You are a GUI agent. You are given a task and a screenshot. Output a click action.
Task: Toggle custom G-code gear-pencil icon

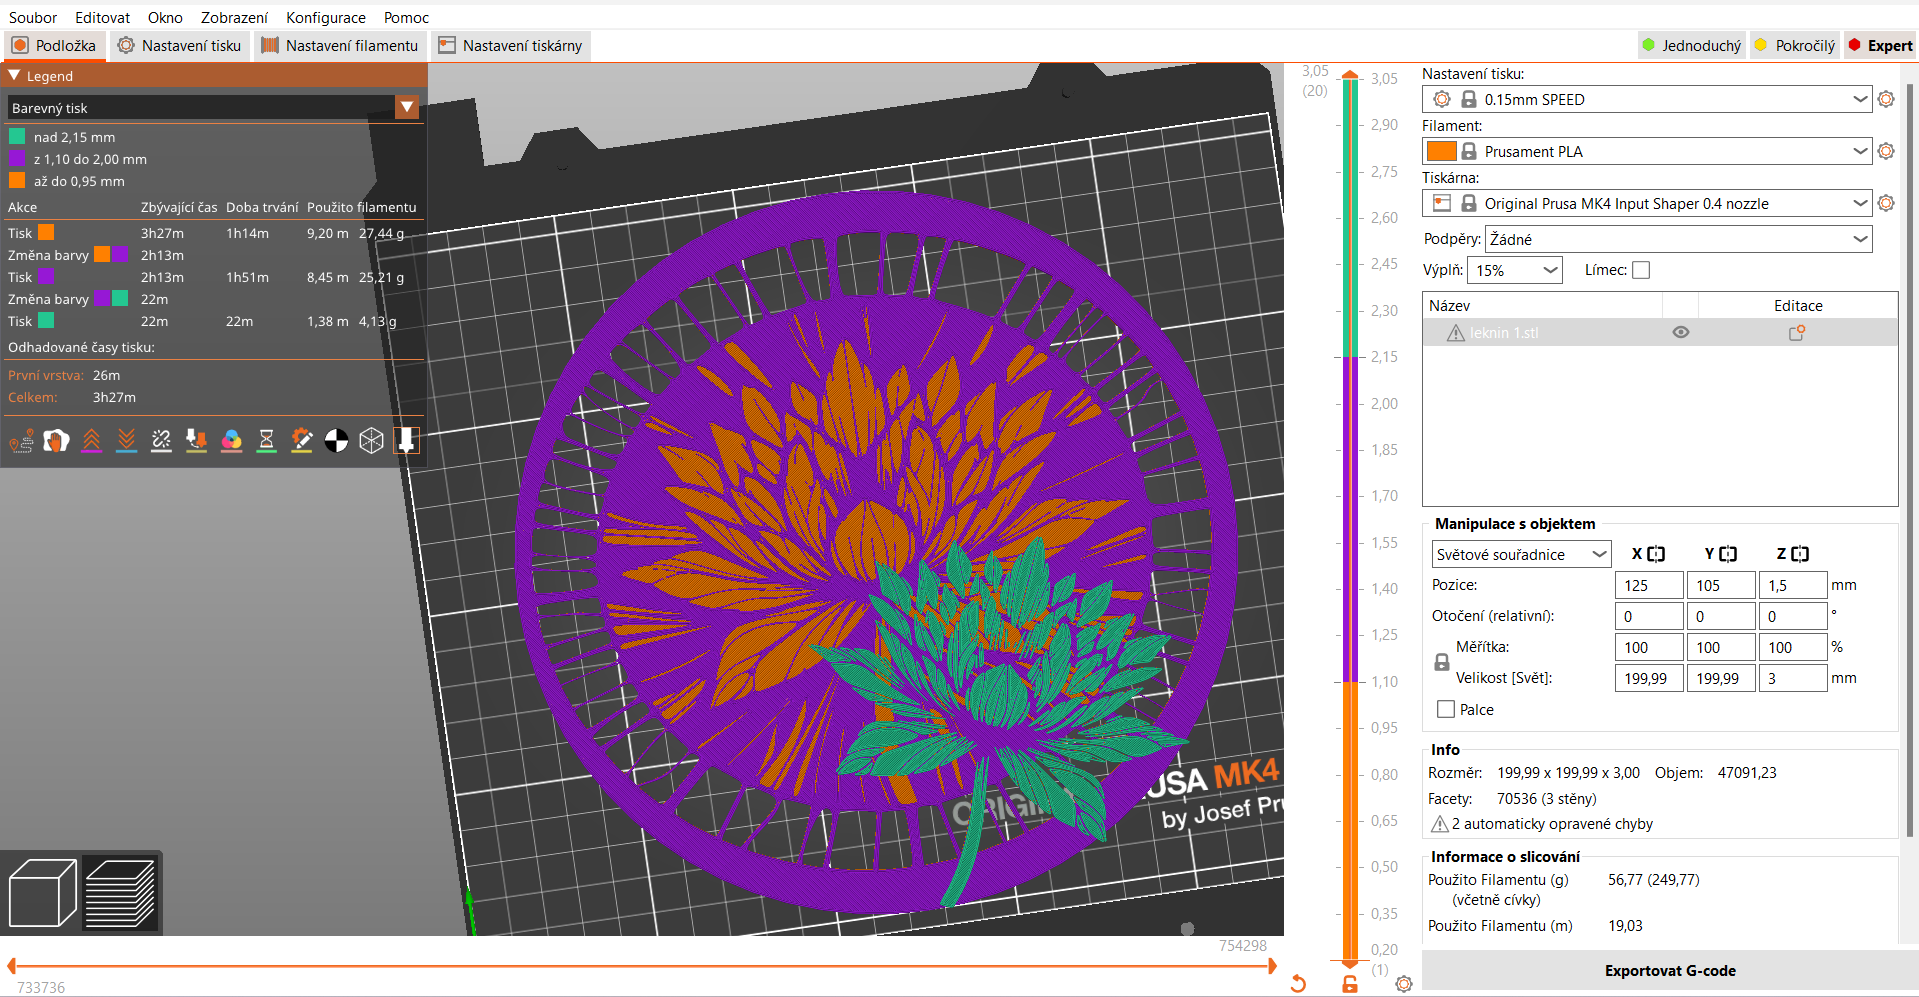pos(301,440)
